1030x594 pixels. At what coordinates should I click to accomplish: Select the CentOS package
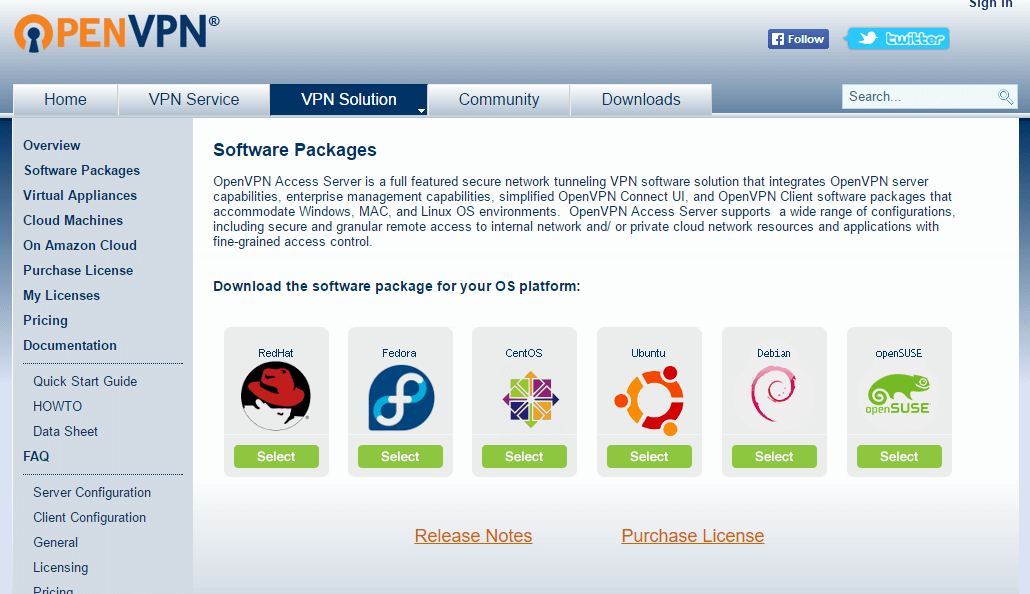coord(524,457)
